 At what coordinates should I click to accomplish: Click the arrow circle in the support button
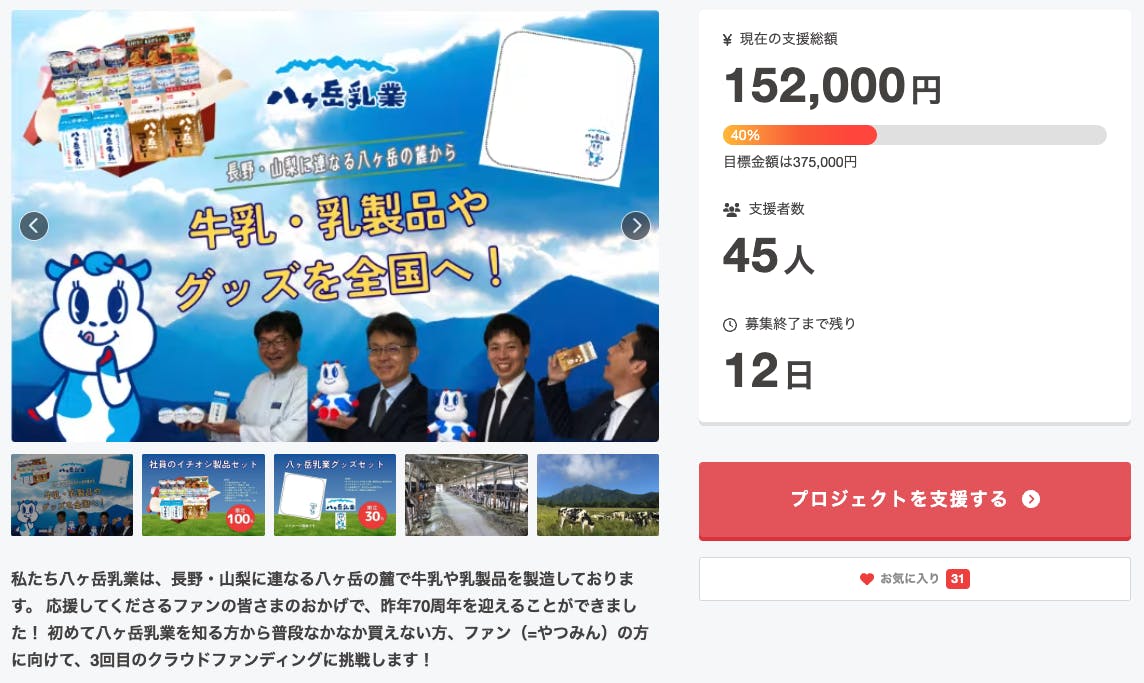[1031, 499]
